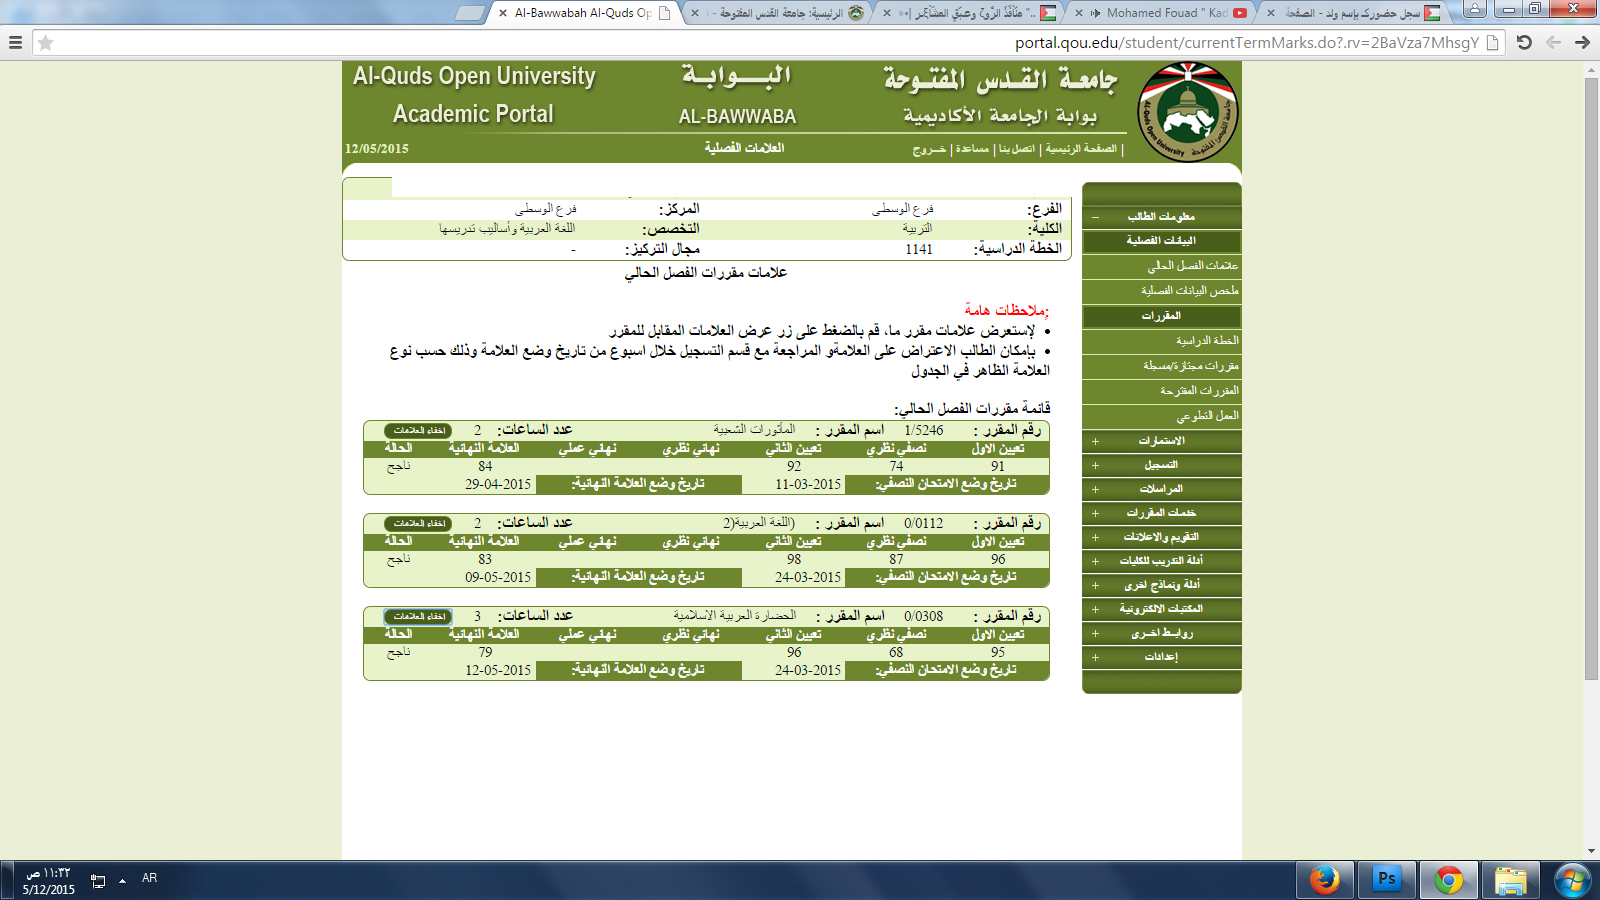Click the scrollbar down arrow
1600x900 pixels.
1591,852
